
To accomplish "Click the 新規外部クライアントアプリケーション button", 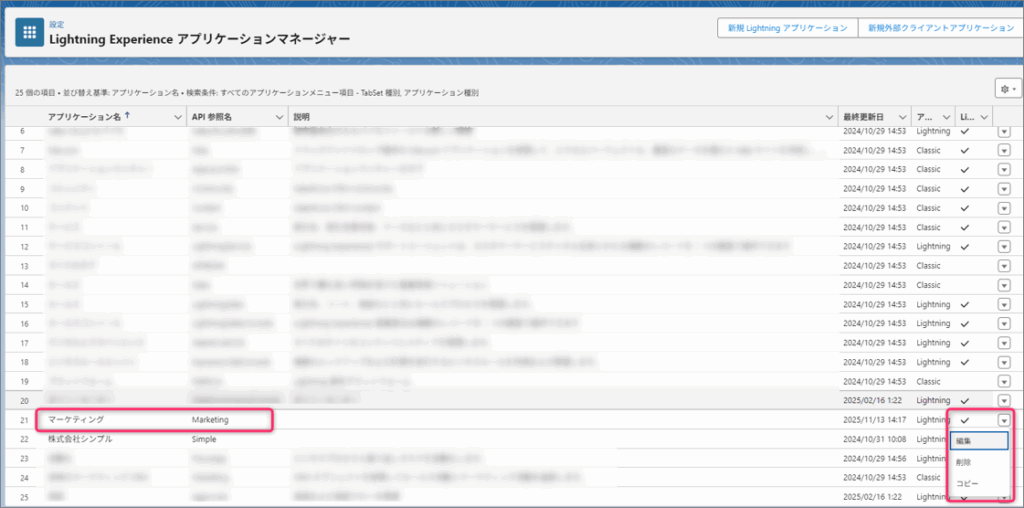I will click(940, 28).
